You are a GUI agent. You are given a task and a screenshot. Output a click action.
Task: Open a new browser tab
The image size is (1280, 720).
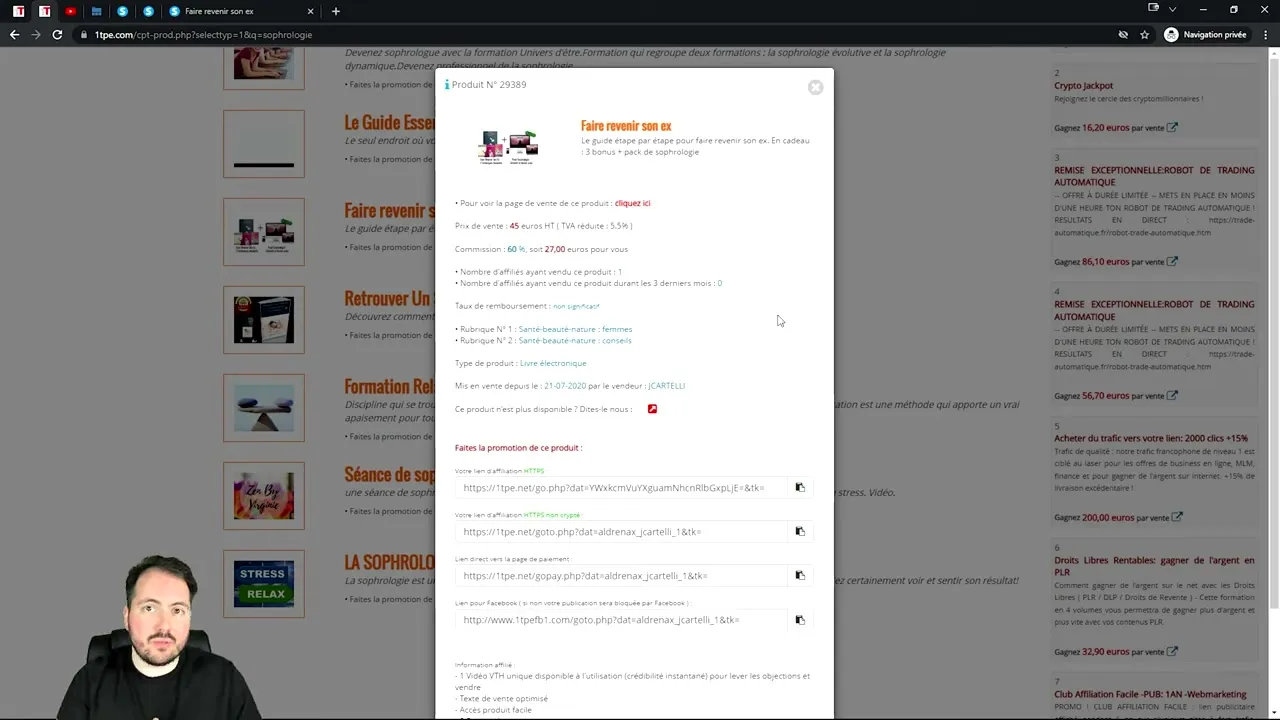[335, 11]
